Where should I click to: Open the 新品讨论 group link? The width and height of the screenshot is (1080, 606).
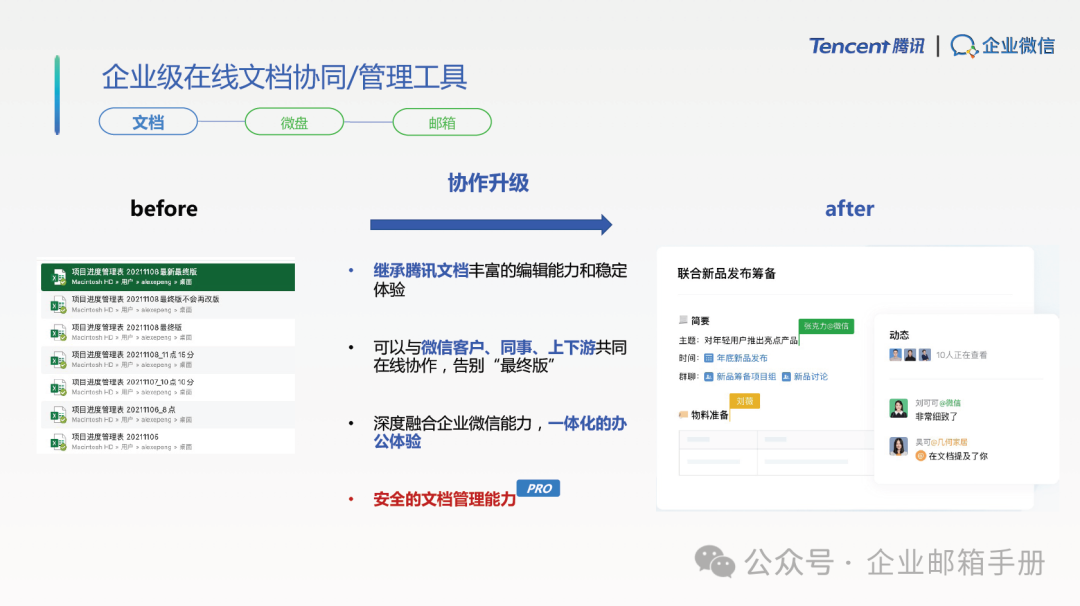pyautogui.click(x=811, y=377)
